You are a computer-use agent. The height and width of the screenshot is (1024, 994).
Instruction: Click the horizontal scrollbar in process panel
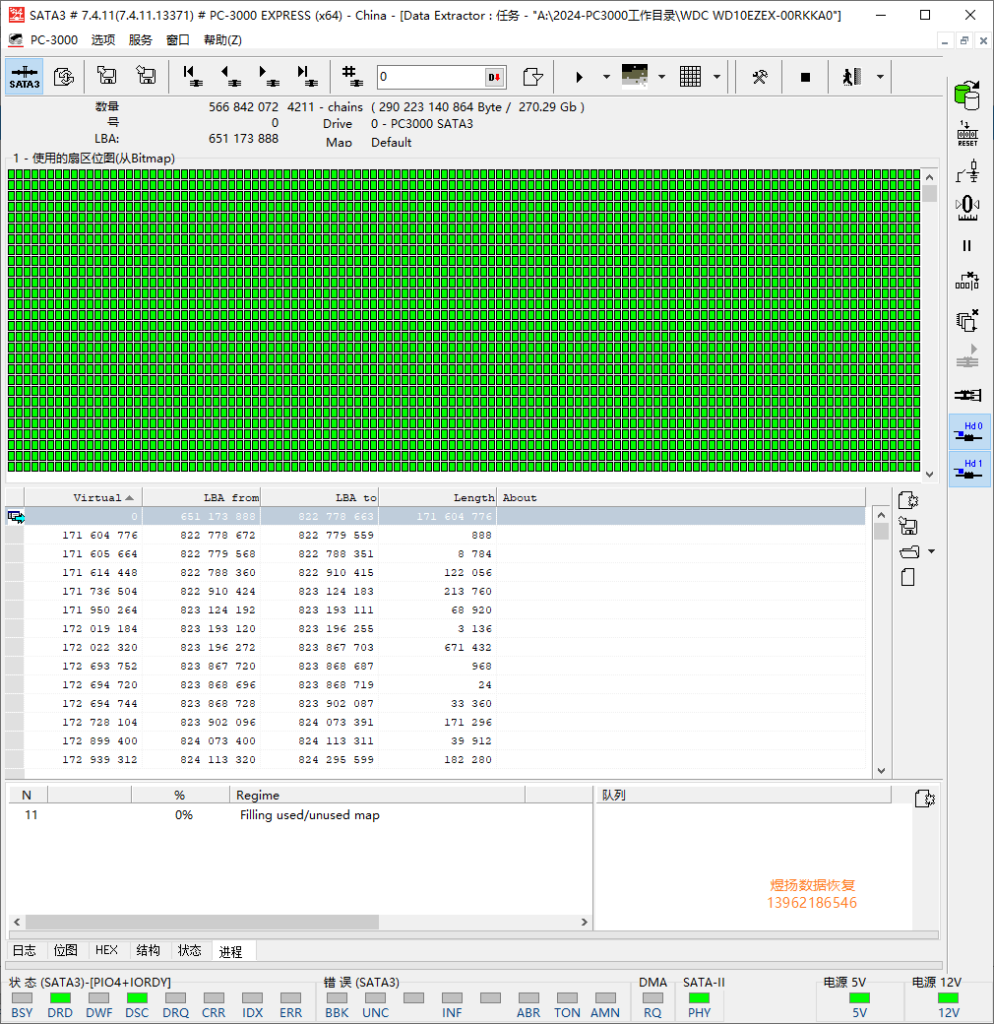click(200, 922)
